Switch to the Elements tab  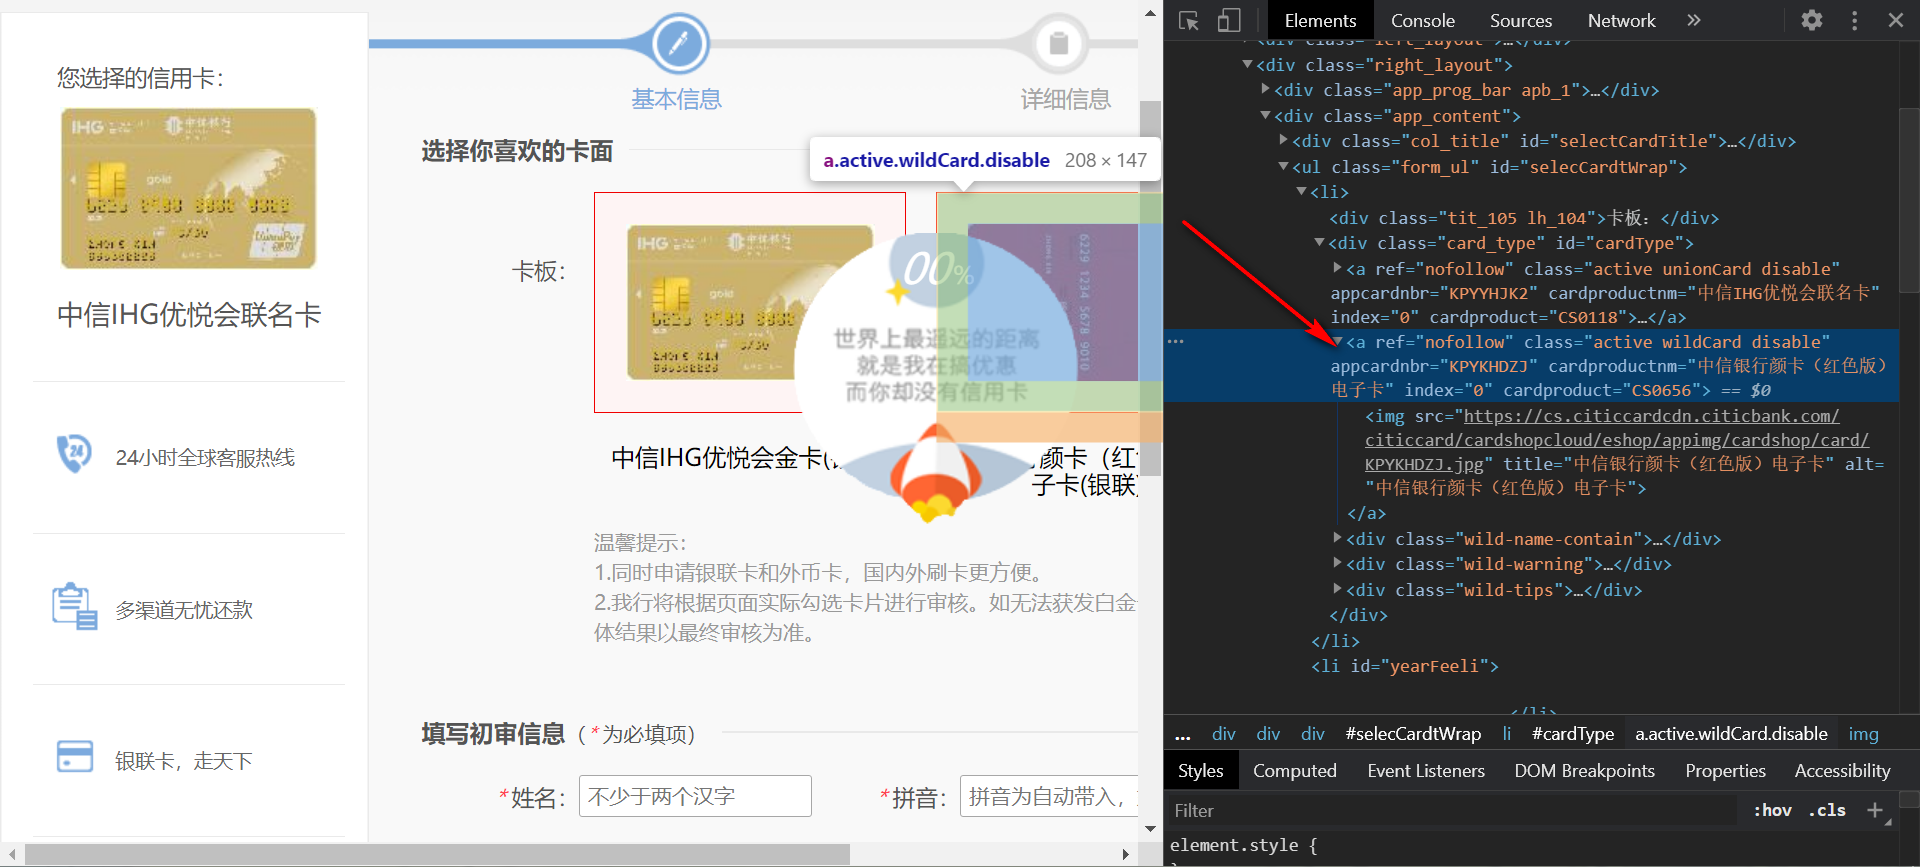1320,21
